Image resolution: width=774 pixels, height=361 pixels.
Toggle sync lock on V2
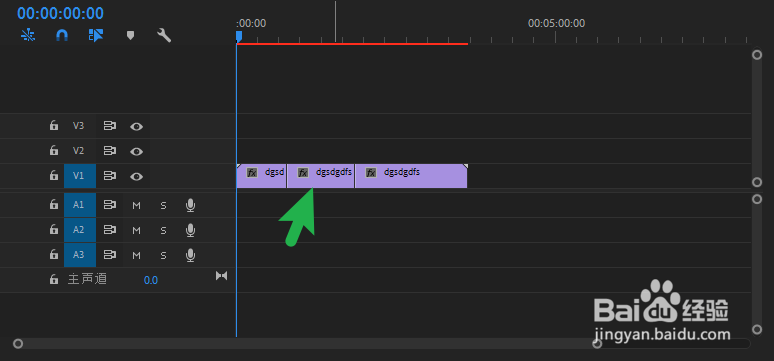pyautogui.click(x=110, y=151)
